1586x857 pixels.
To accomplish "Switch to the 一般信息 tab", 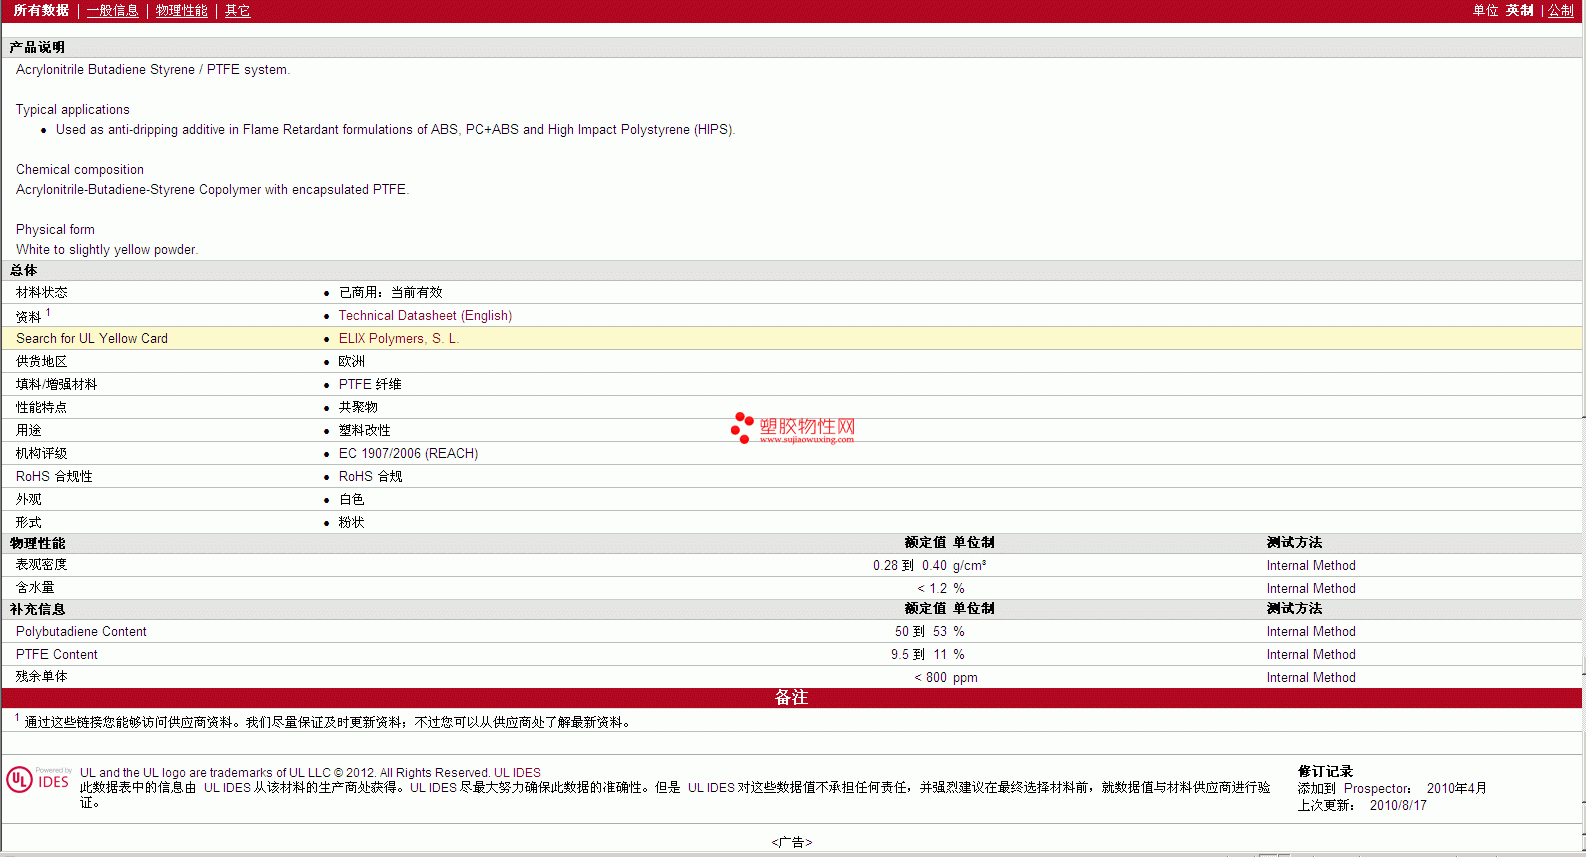I will click(x=112, y=10).
